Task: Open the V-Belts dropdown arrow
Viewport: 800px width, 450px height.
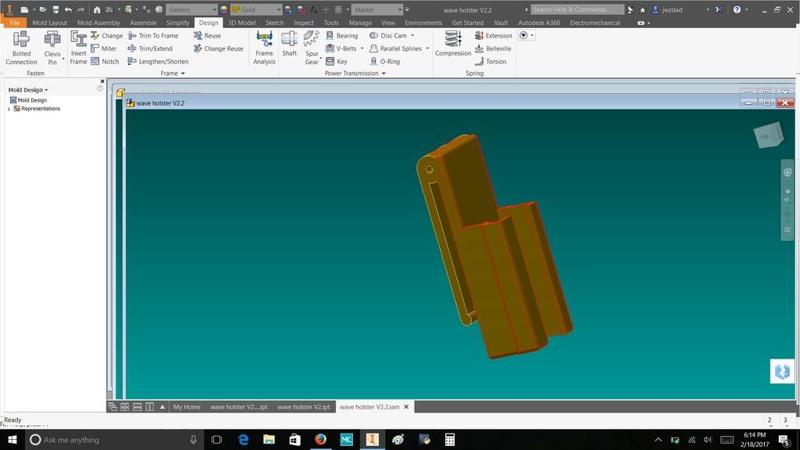Action: coord(362,48)
